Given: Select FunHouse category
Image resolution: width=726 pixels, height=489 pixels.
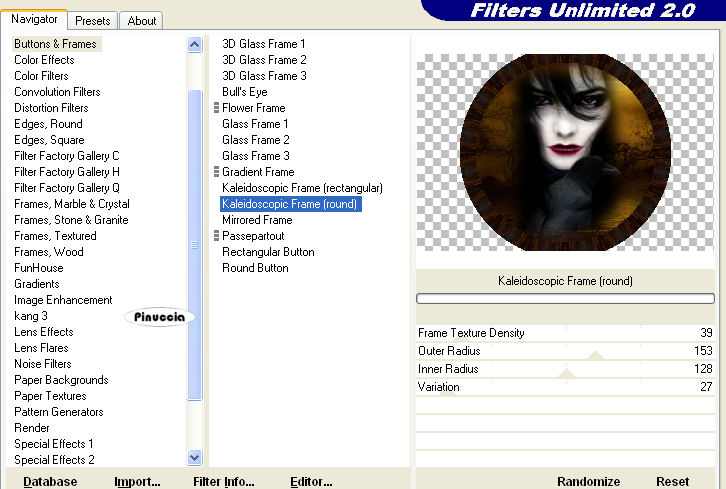Looking at the screenshot, I should coord(39,268).
